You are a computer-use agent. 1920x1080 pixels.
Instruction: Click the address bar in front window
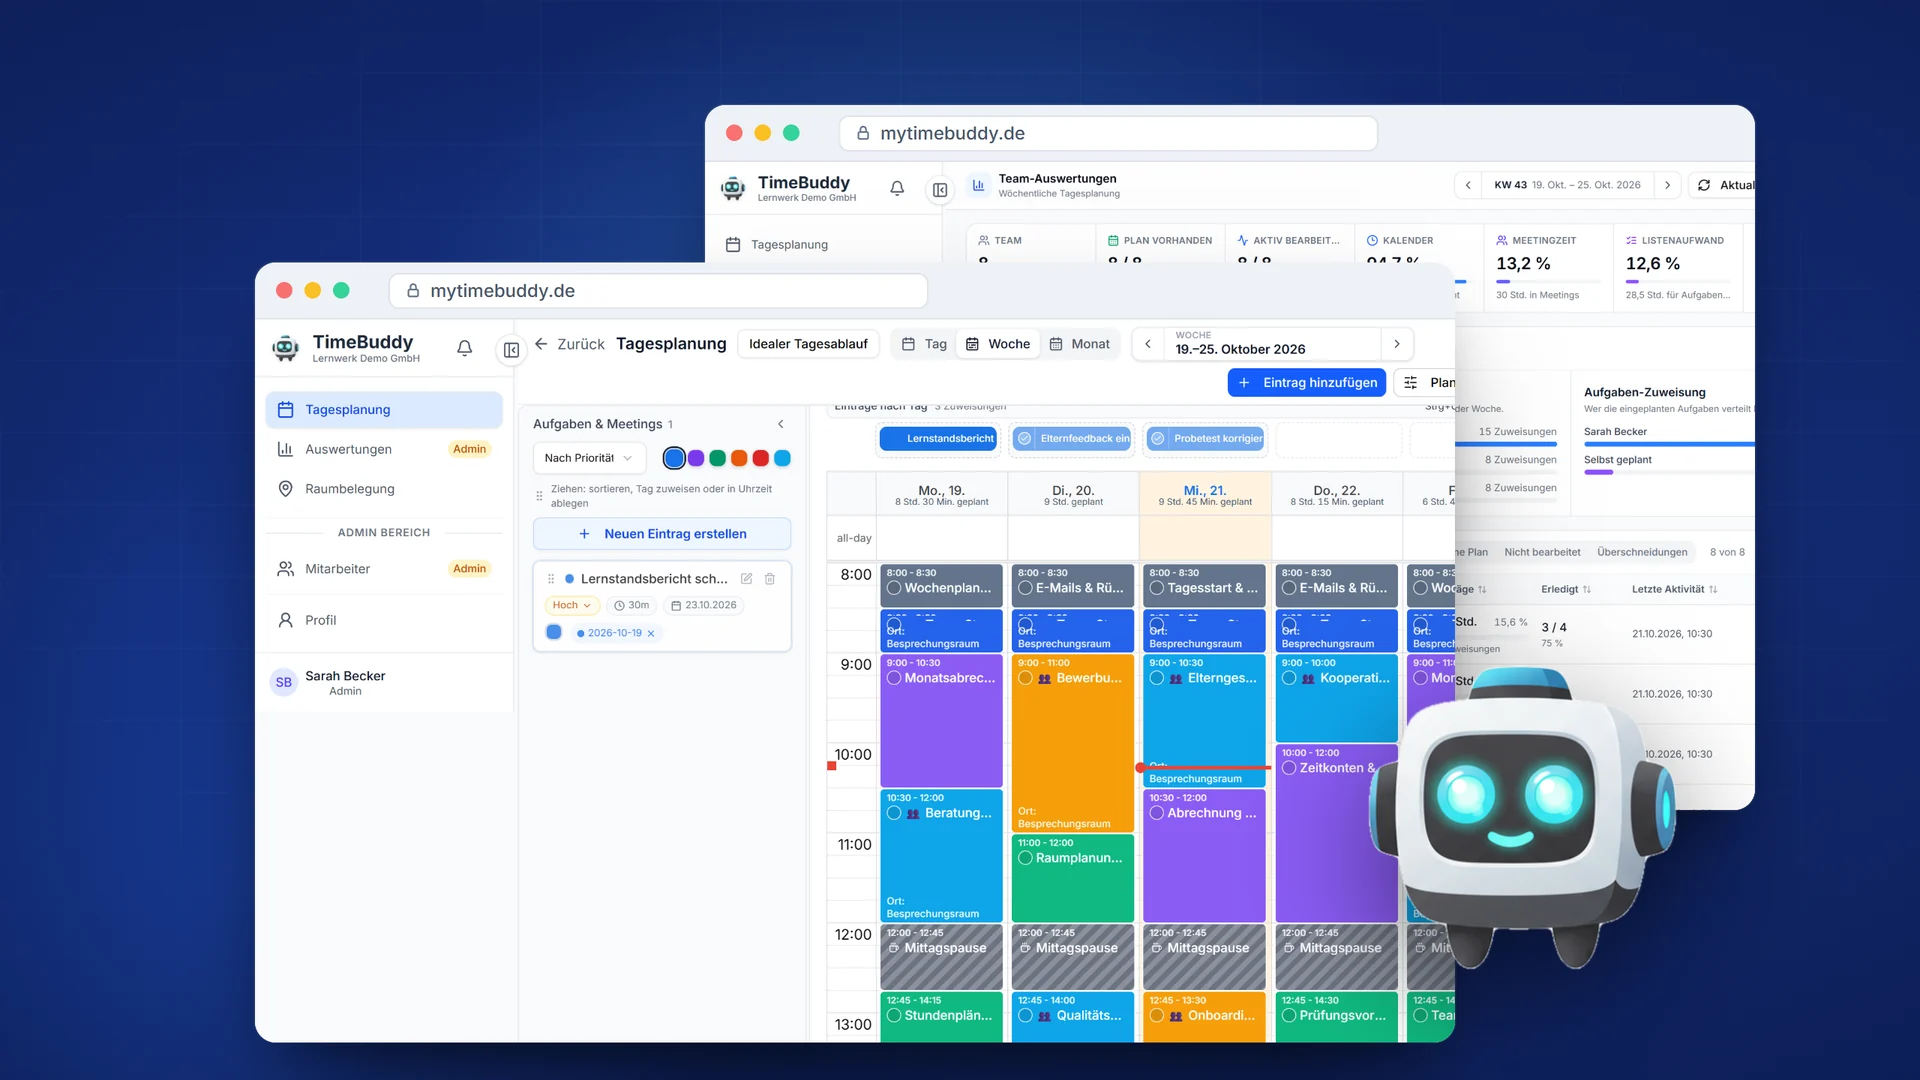click(x=658, y=291)
